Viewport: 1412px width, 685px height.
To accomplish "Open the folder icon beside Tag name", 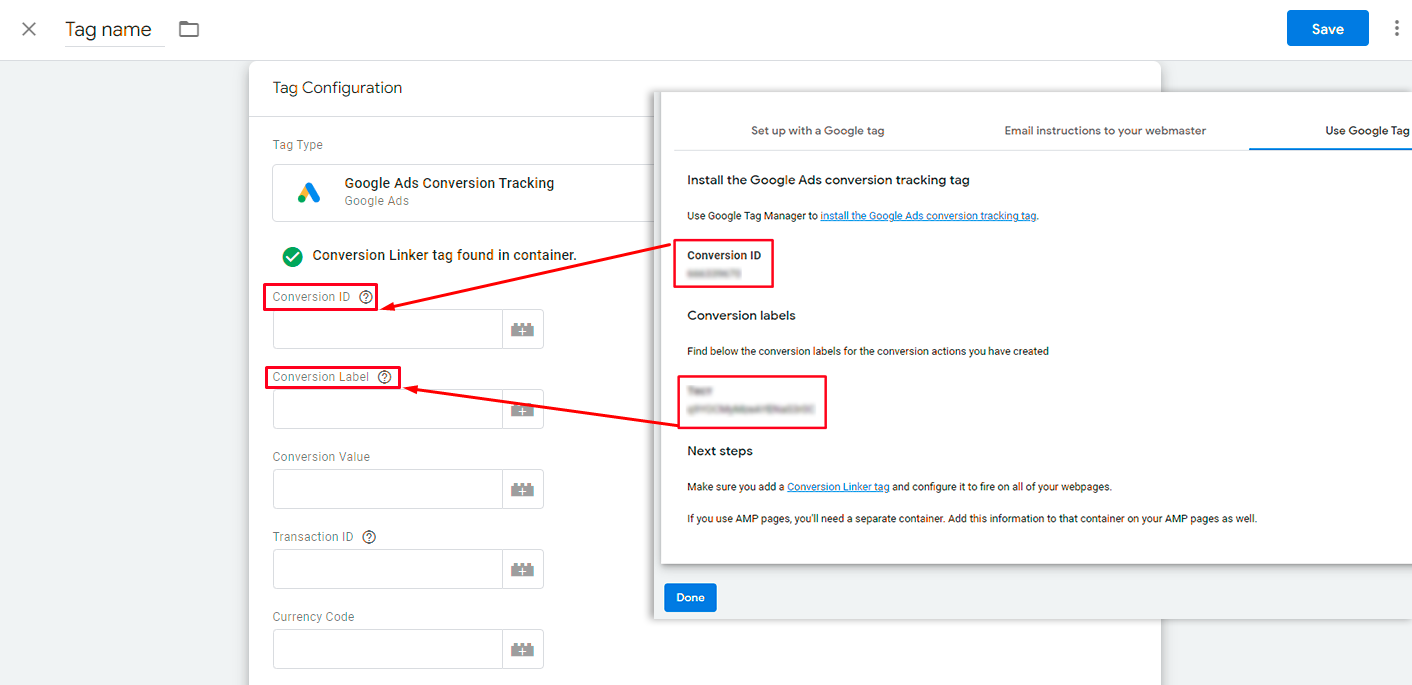I will coord(189,29).
